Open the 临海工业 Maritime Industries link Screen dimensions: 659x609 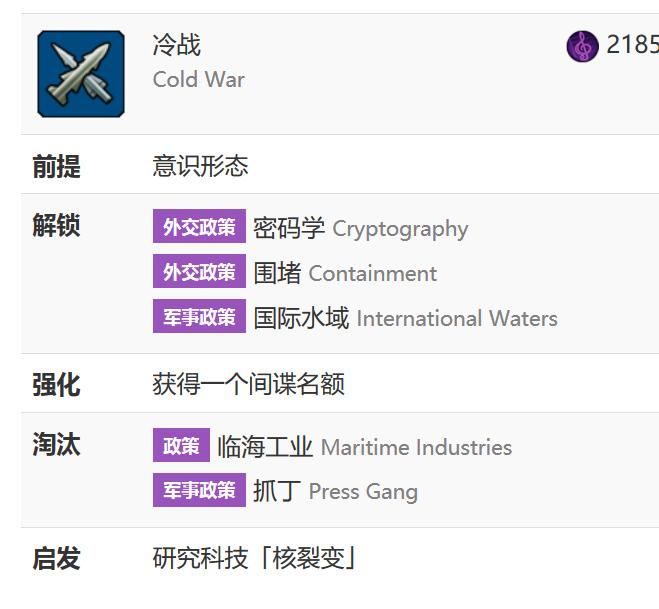coord(364,447)
